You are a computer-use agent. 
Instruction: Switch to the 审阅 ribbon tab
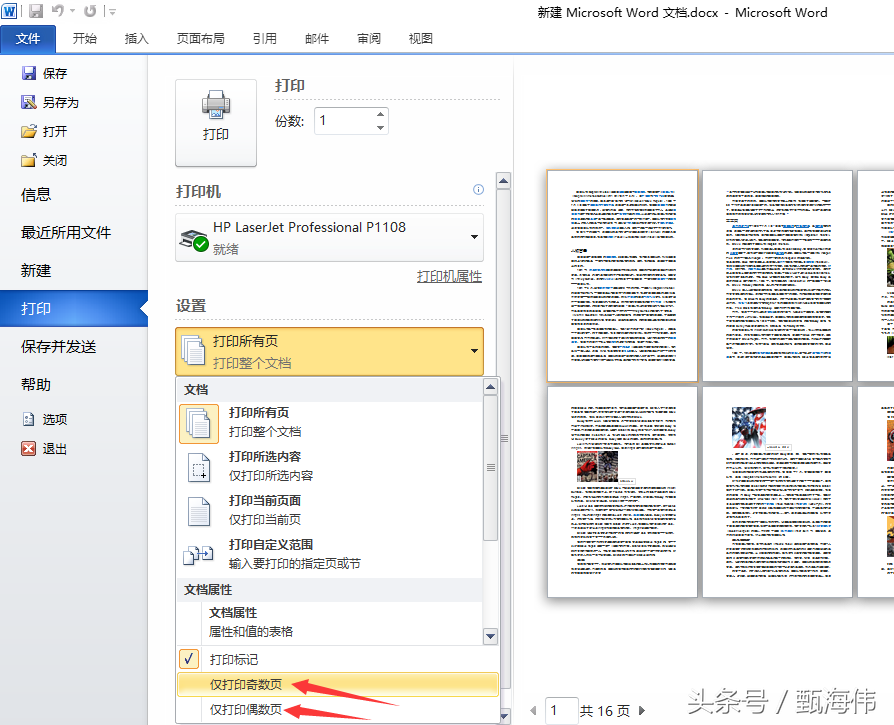click(x=369, y=39)
